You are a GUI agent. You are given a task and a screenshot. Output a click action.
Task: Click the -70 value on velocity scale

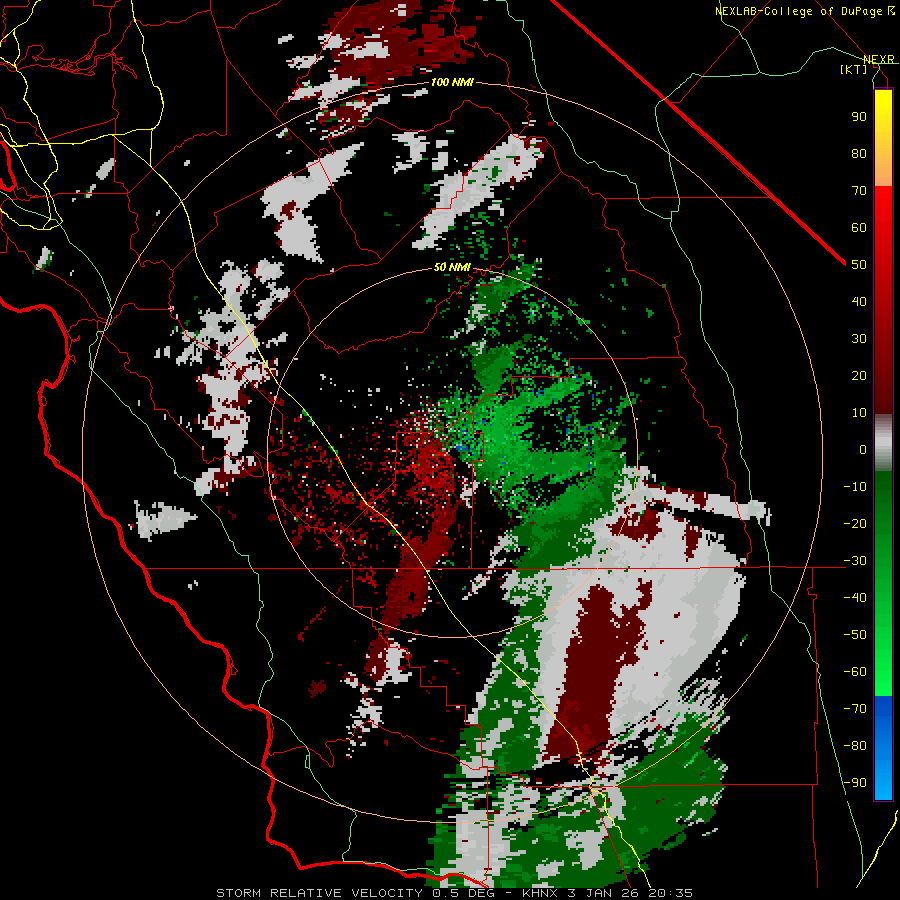tap(855, 709)
